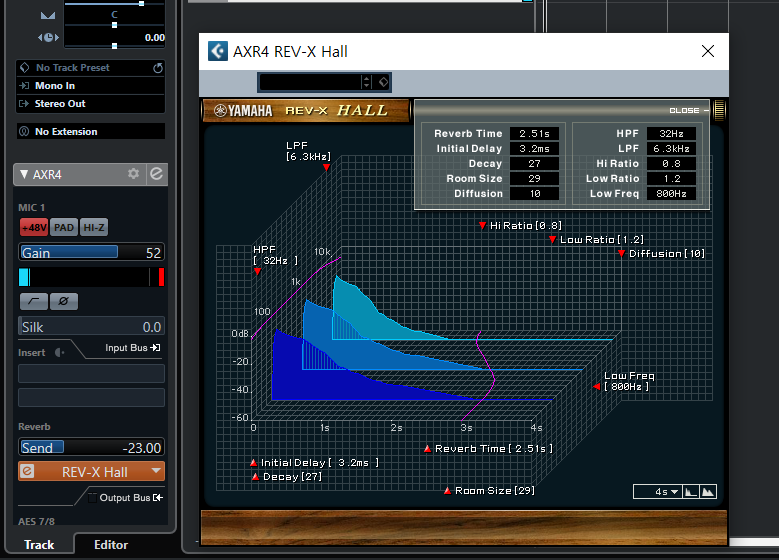Click the Hi Ratio 0.8 value field
The height and width of the screenshot is (560, 779).
671,163
